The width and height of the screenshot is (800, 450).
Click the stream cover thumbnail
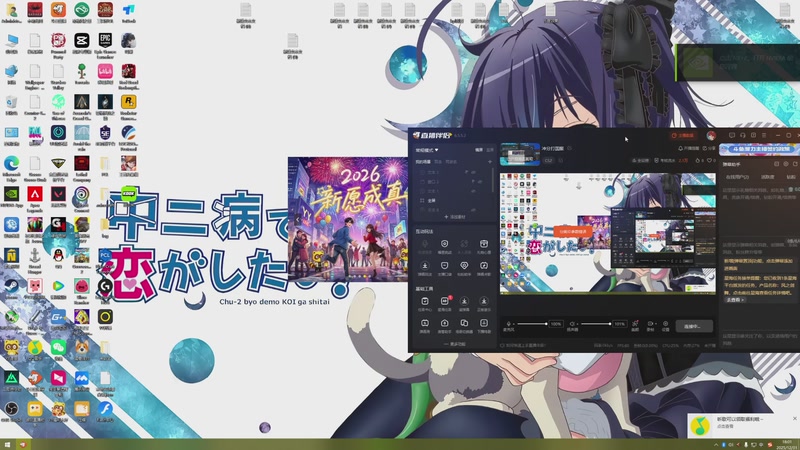[519, 154]
